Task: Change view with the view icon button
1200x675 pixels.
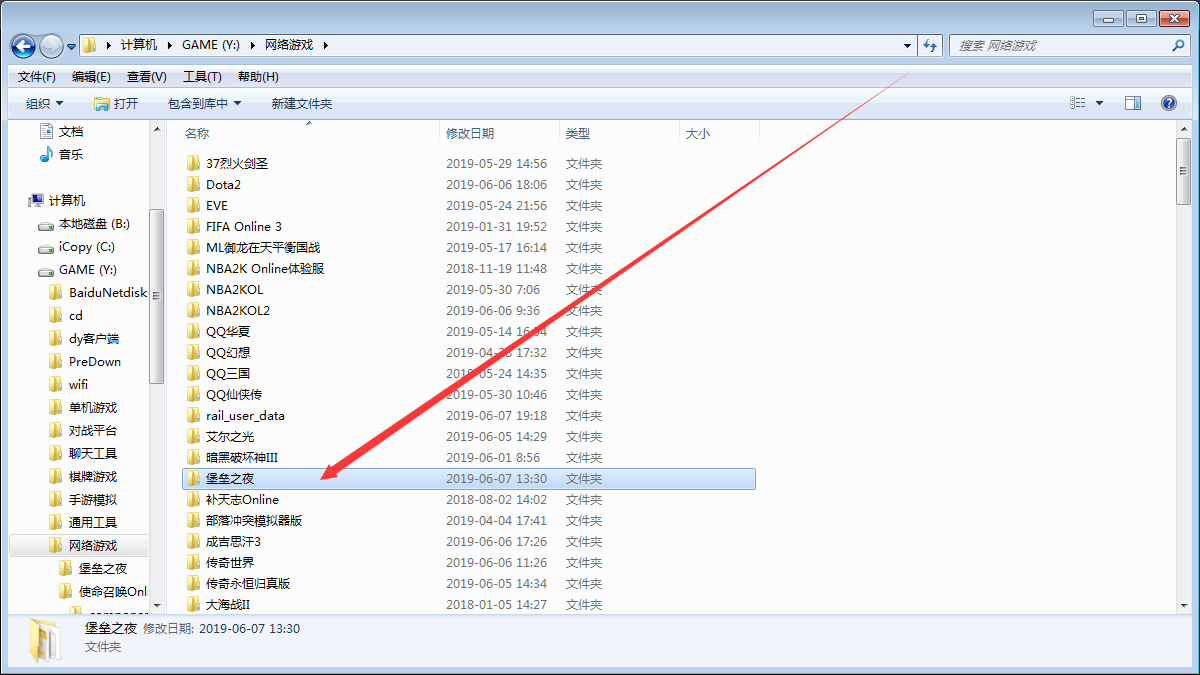Action: click(x=1078, y=103)
